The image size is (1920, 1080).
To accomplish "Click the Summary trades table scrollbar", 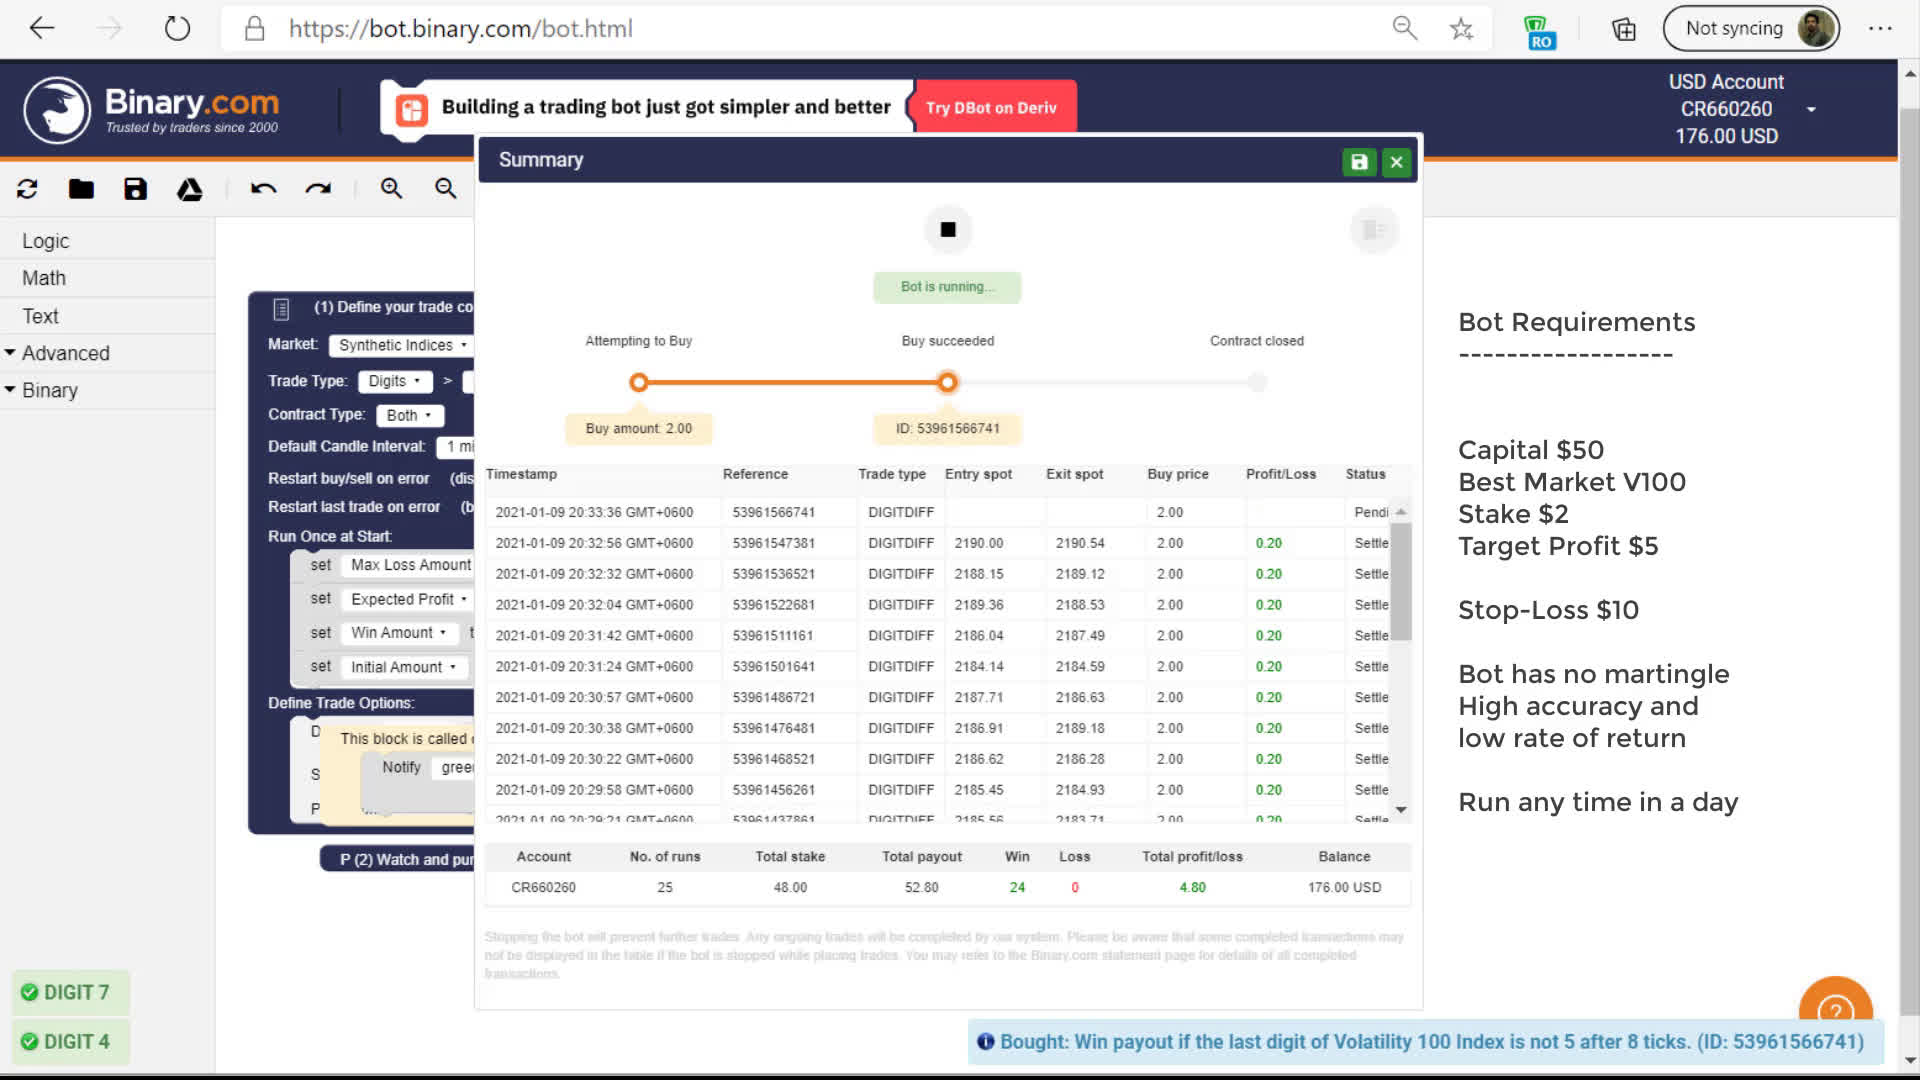I will (x=1401, y=580).
